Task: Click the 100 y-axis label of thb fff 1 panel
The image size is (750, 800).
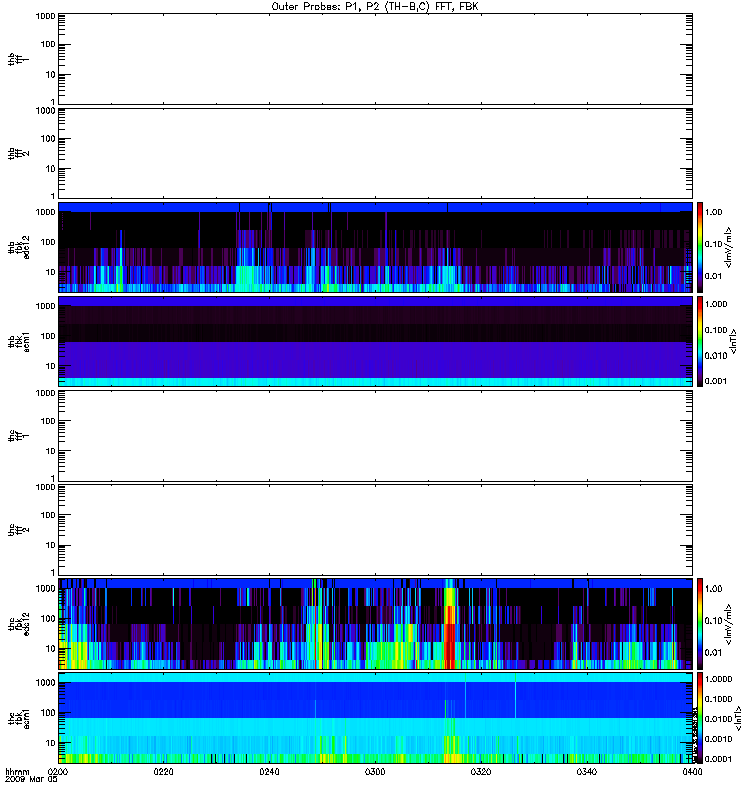Action: coord(48,44)
